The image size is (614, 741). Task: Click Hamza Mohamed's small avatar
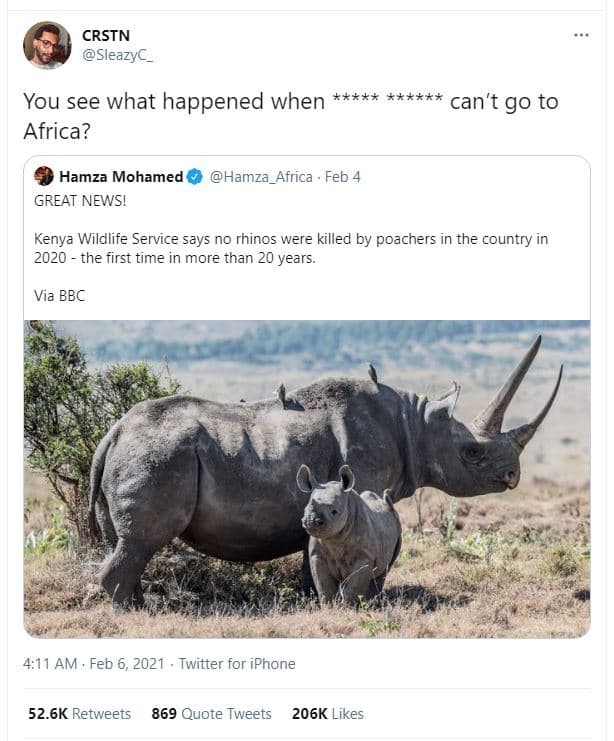(x=44, y=176)
